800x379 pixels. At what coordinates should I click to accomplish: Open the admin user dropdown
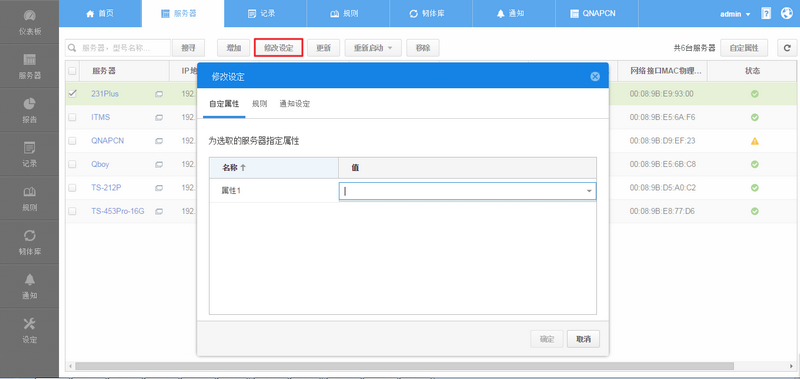pos(735,14)
